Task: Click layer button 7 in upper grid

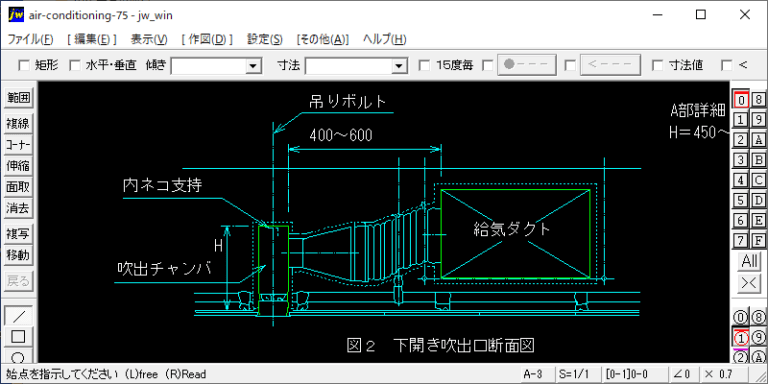Action: pyautogui.click(x=741, y=240)
